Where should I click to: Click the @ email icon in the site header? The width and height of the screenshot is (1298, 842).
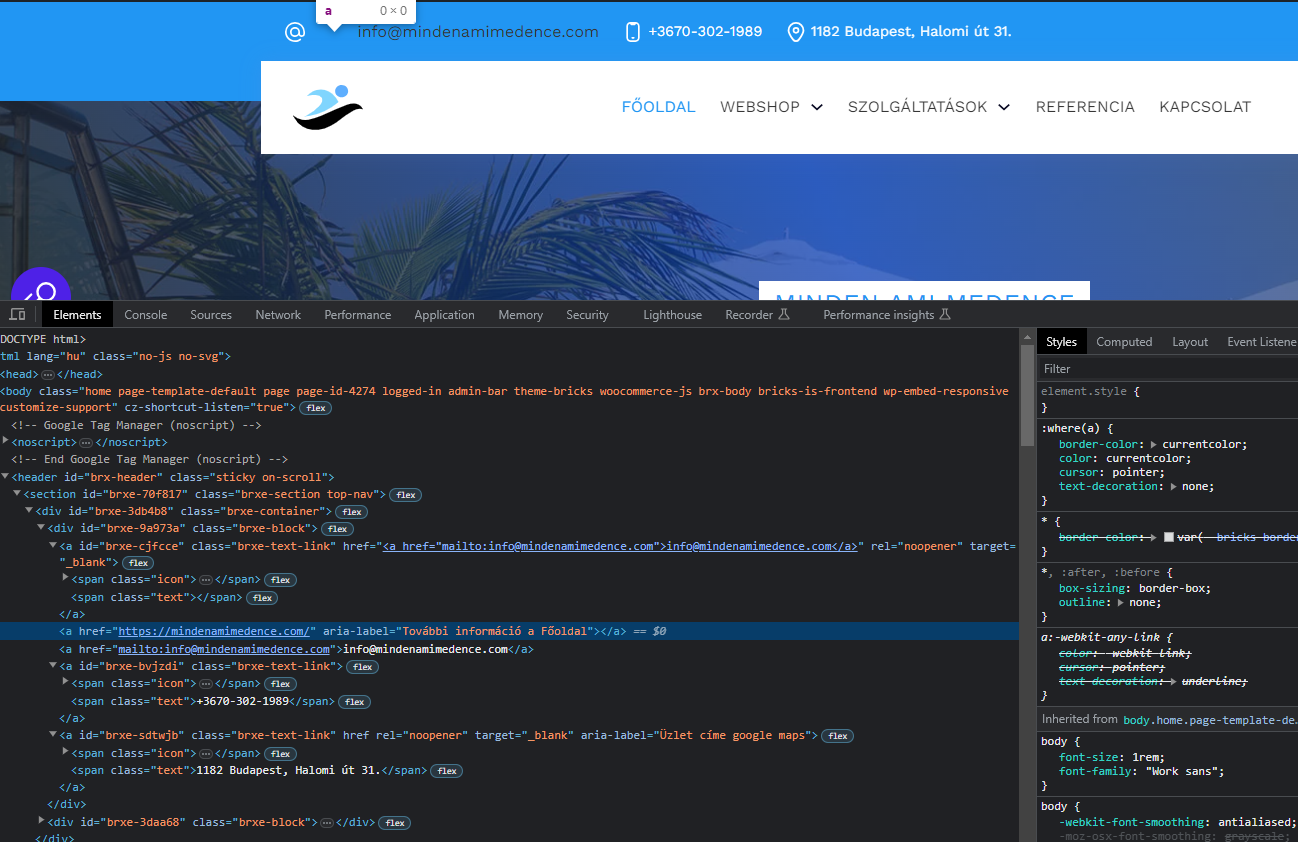click(294, 31)
